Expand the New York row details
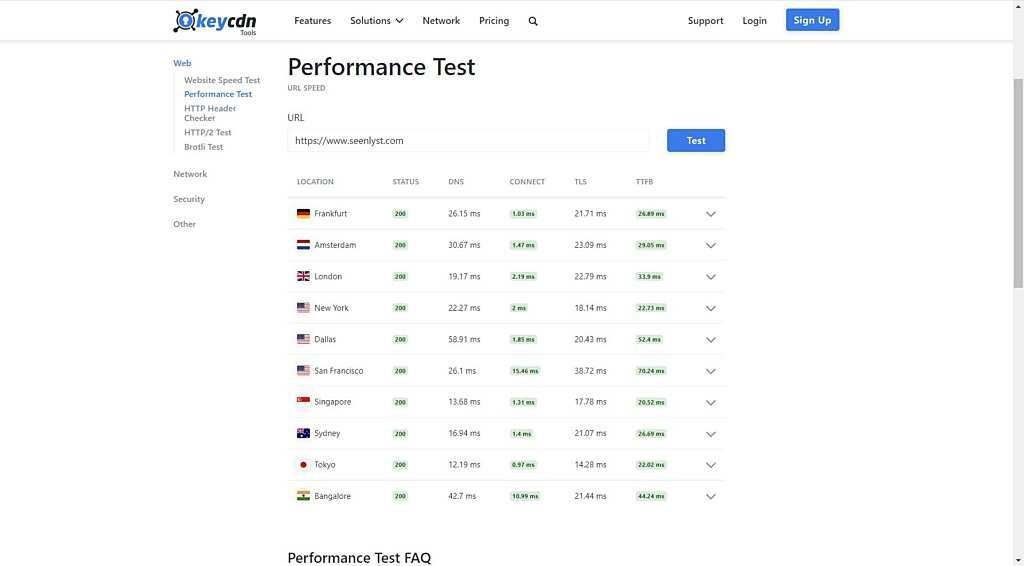 click(x=711, y=308)
